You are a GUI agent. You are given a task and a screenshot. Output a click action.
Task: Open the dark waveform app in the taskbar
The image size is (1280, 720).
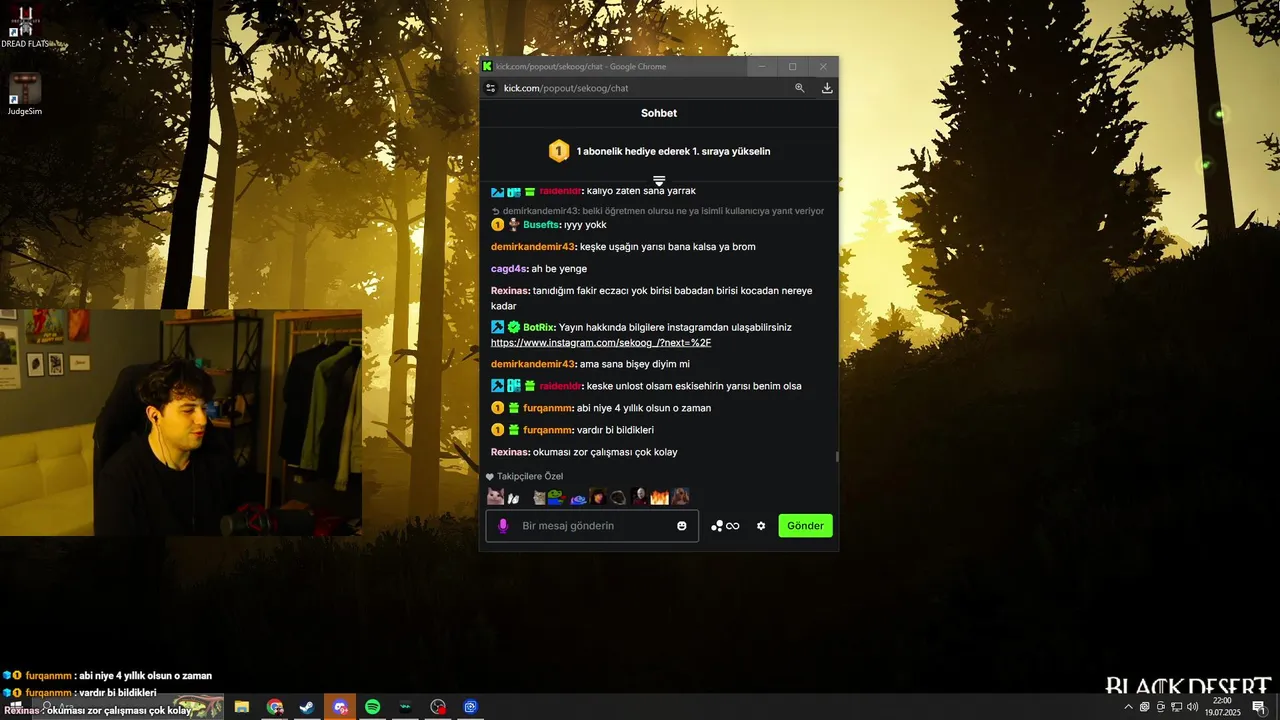tap(405, 707)
